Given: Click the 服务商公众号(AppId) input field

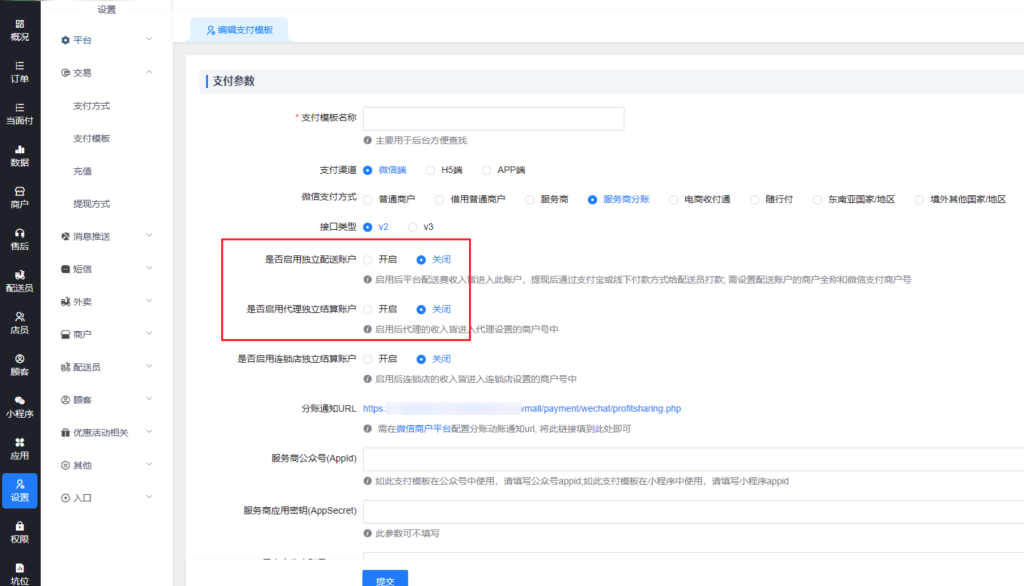Looking at the screenshot, I should pos(692,459).
